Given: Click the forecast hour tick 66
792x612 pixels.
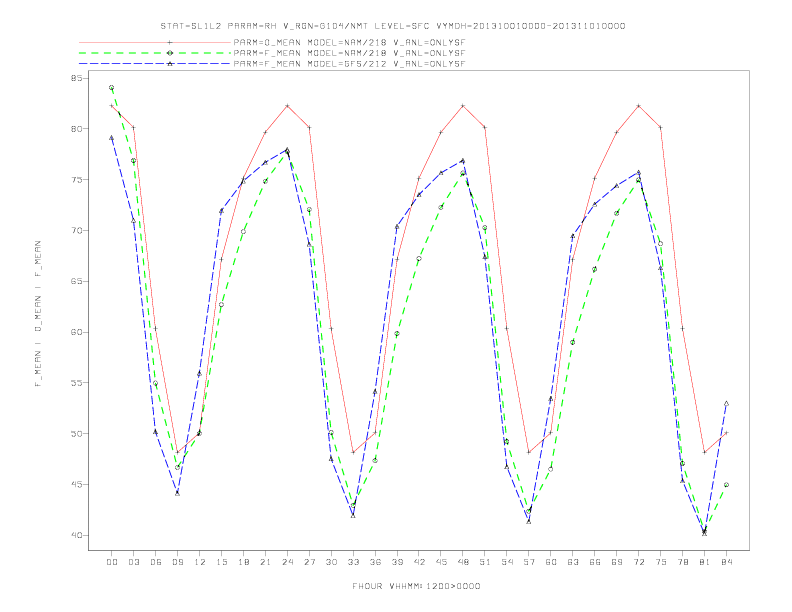Looking at the screenshot, I should pyautogui.click(x=595, y=562).
